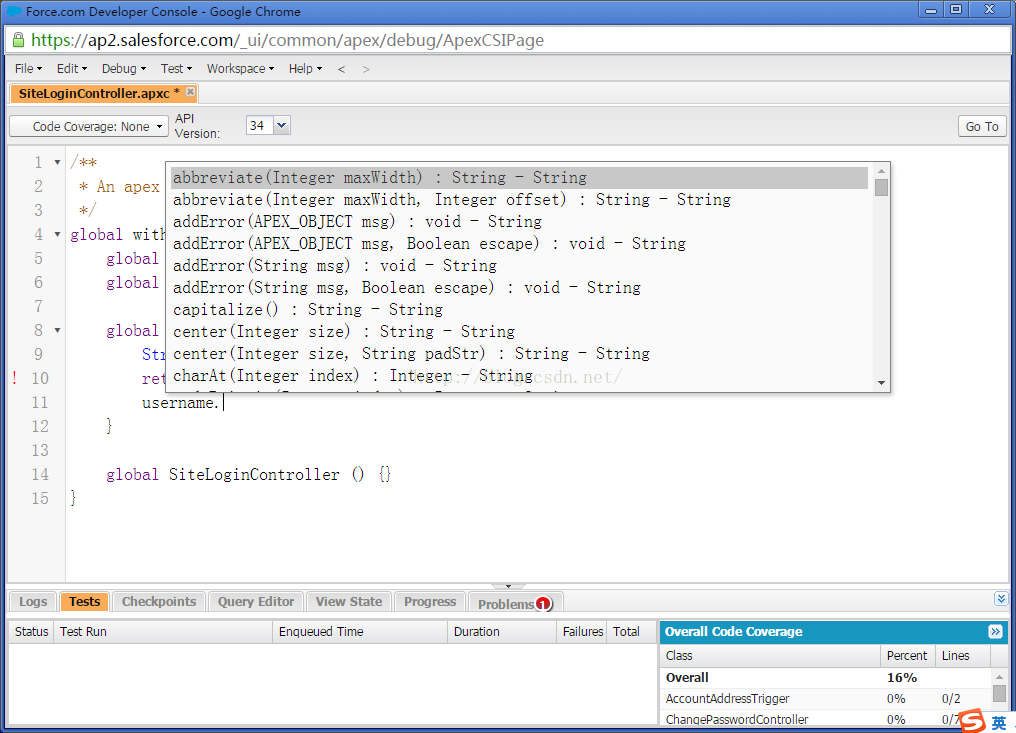This screenshot has width=1016, height=733.
Task: Choose addError(APEX_OBJECT msg, Boolean escape) suggestion
Action: 519,244
